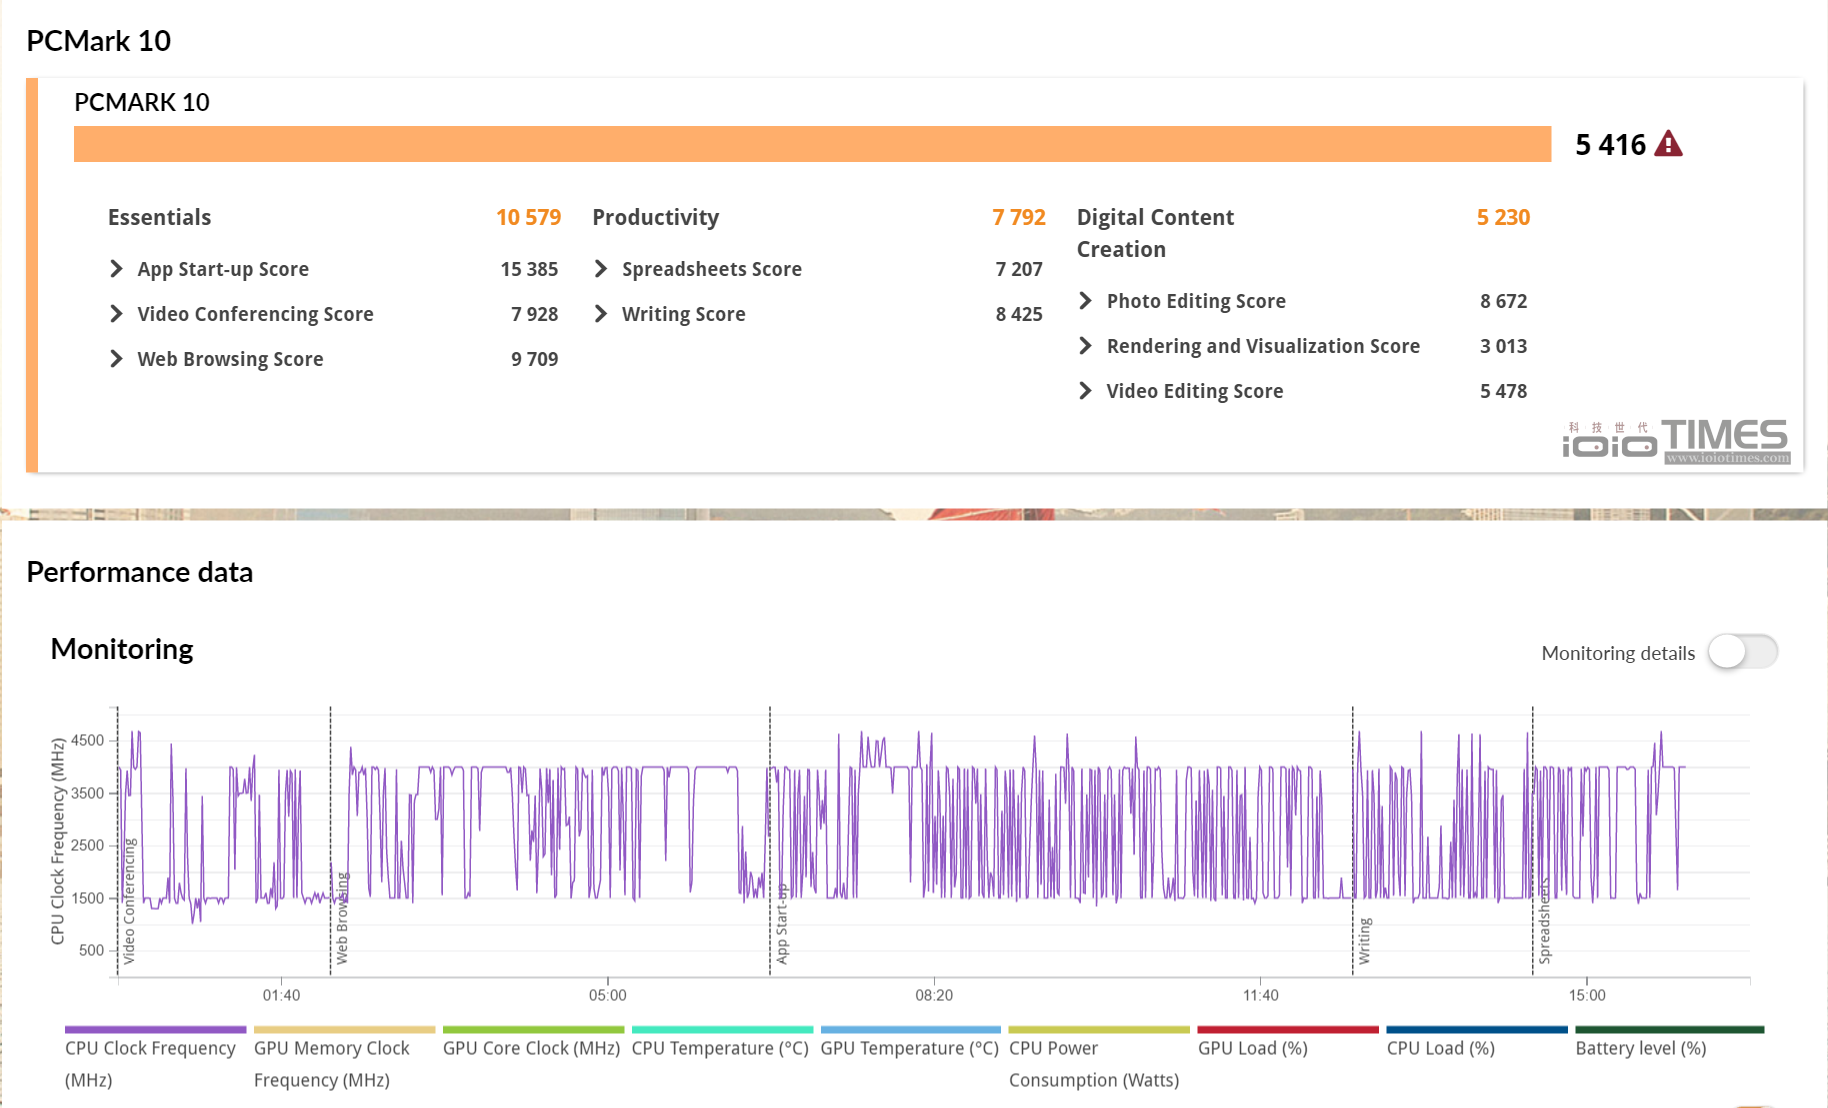Select CPU Load legend swatch
Viewport: 1828px width, 1108px height.
point(1477,1029)
